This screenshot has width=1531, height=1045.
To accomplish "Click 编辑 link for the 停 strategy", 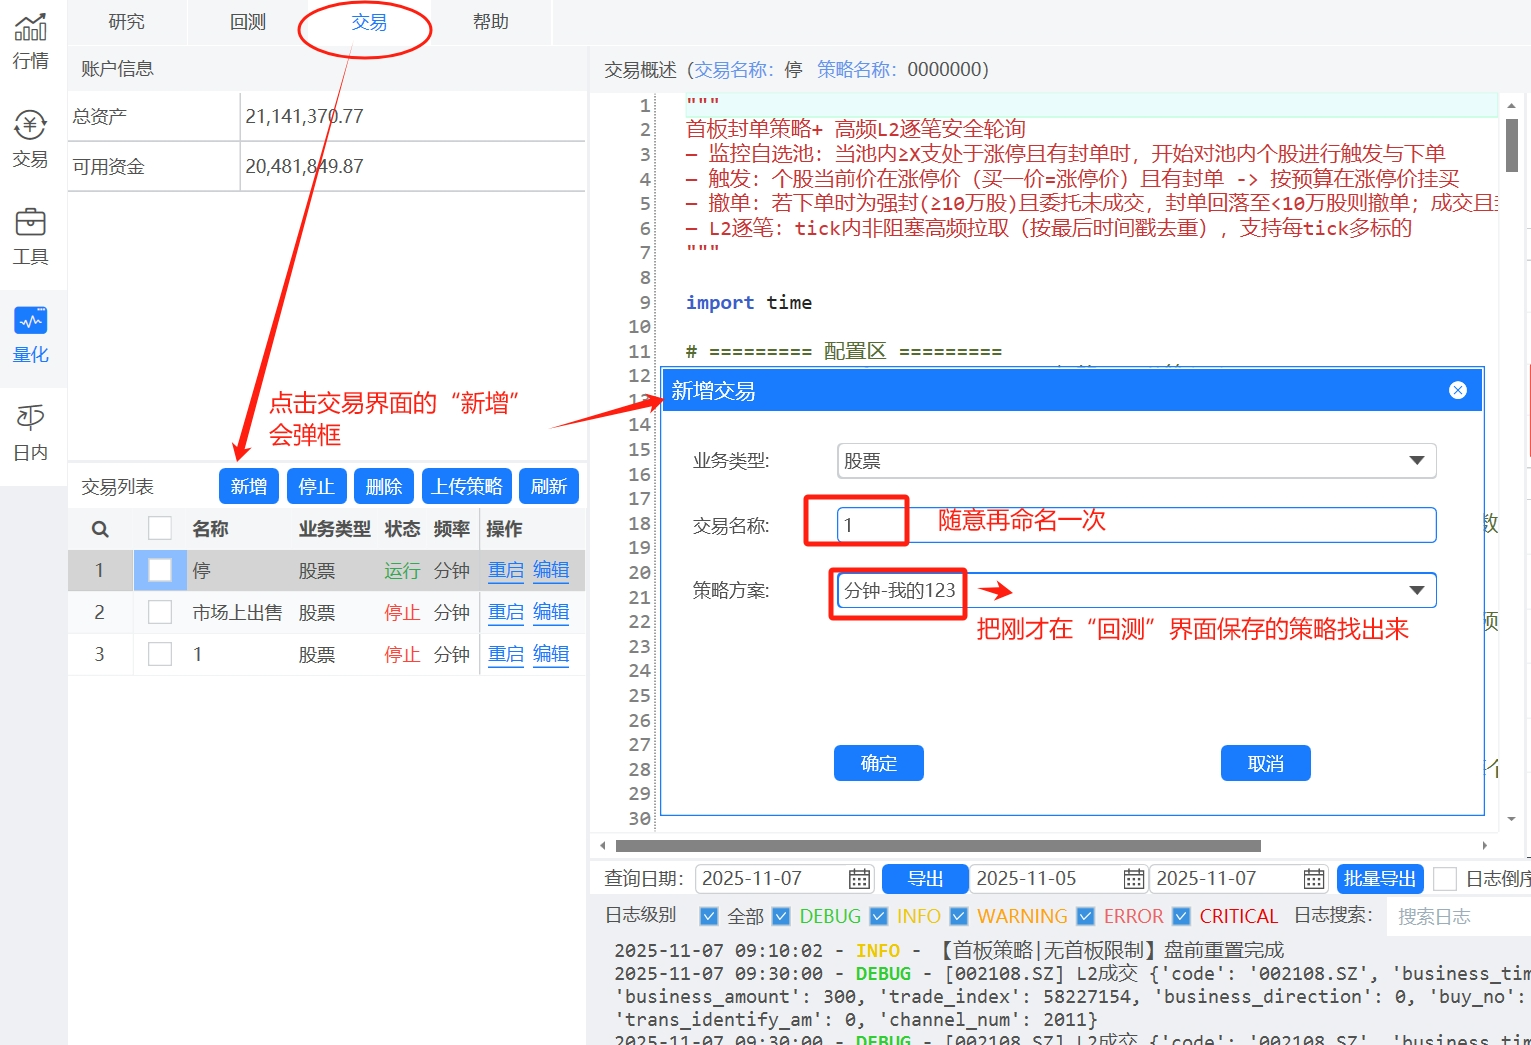I will (x=551, y=570).
